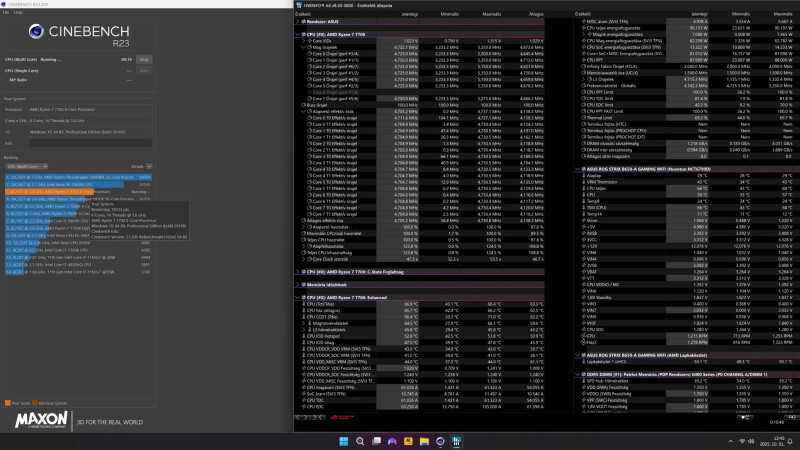Screen dimensions: 800x450
Task: Select the CPU PPT row in right pane
Action: 687,60
